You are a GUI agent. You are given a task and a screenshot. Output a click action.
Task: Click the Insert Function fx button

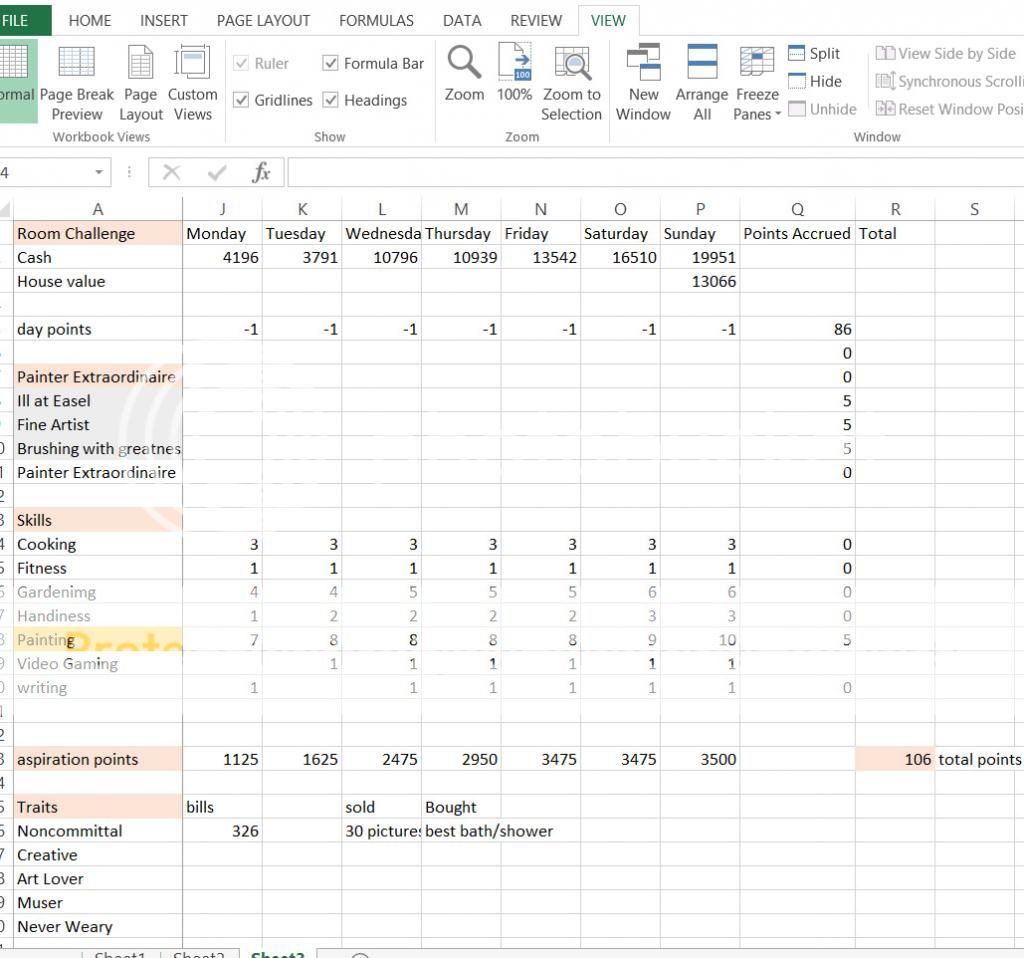point(261,173)
